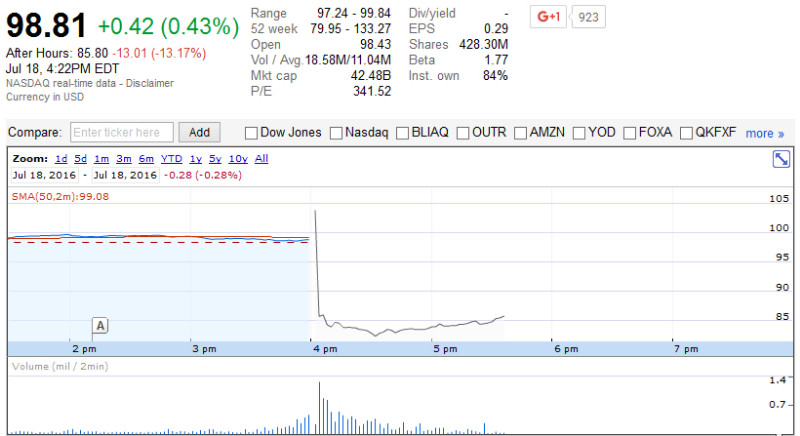Viewport: 800px width, 436px height.
Task: Focus the 'Enter ticker here' field
Action: tap(122, 133)
